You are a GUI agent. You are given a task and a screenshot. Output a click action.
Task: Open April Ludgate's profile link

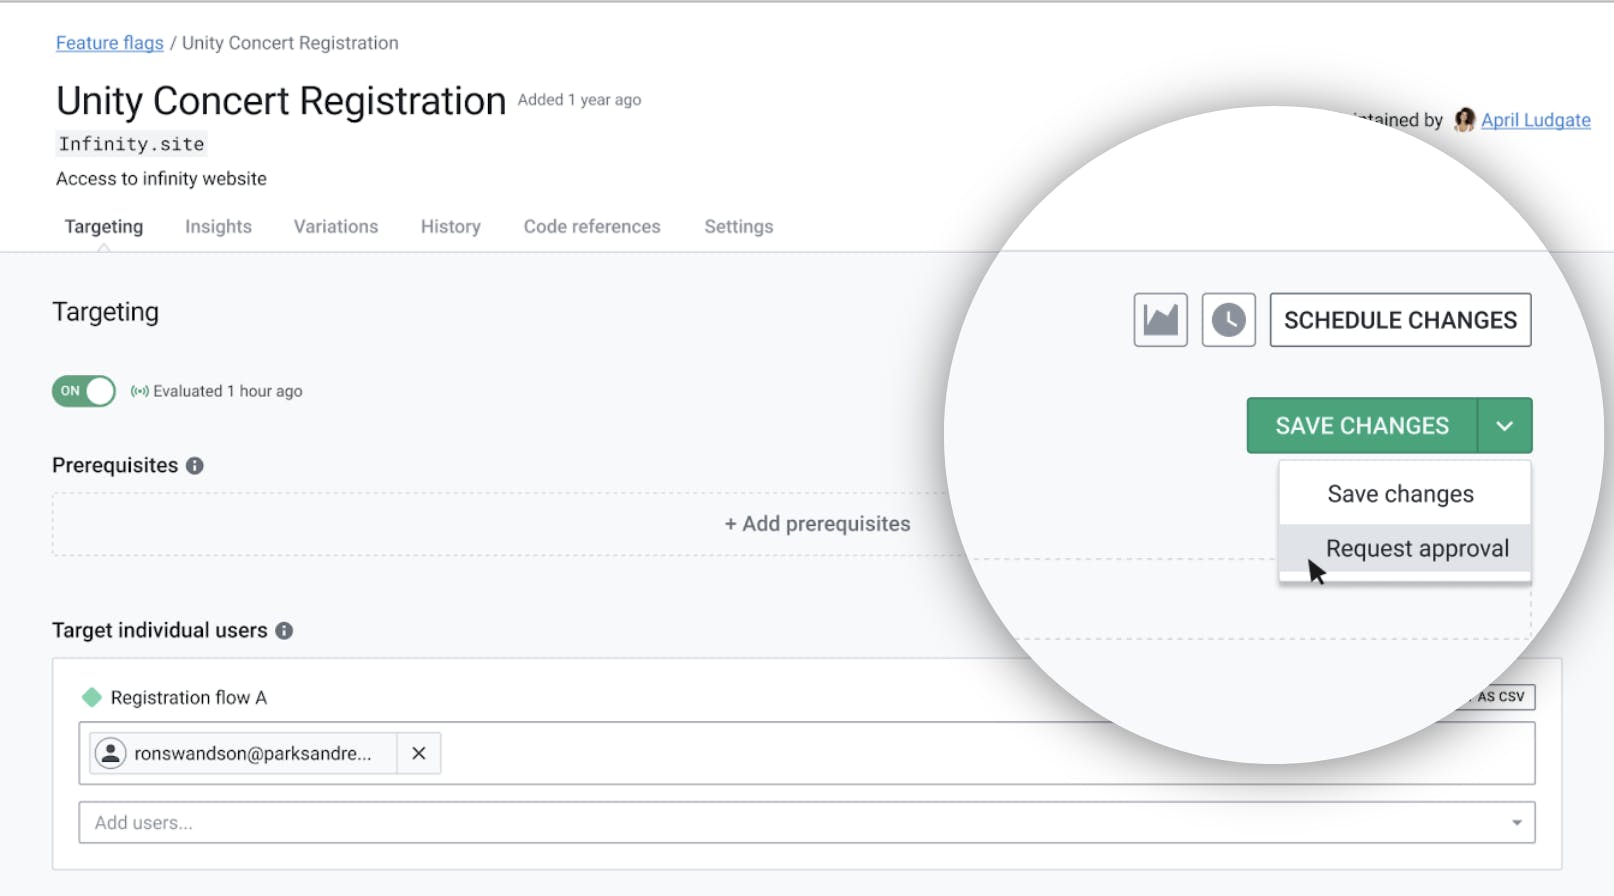pyautogui.click(x=1536, y=120)
